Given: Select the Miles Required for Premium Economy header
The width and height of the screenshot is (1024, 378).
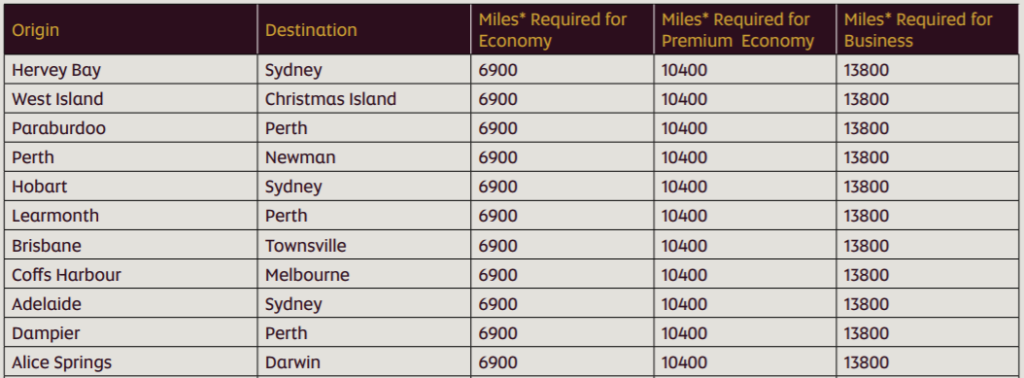Looking at the screenshot, I should [x=745, y=30].
